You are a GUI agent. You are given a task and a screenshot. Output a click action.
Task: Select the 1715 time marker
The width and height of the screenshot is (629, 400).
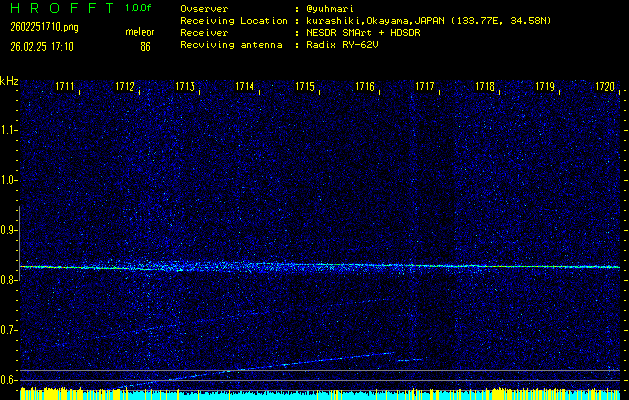click(306, 87)
